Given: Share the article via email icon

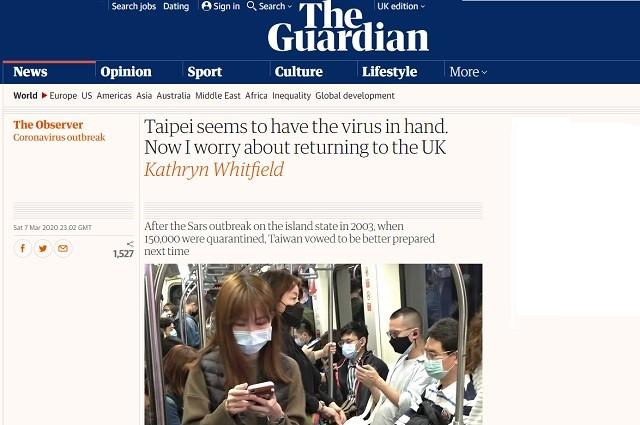Looking at the screenshot, I should 63,248.
